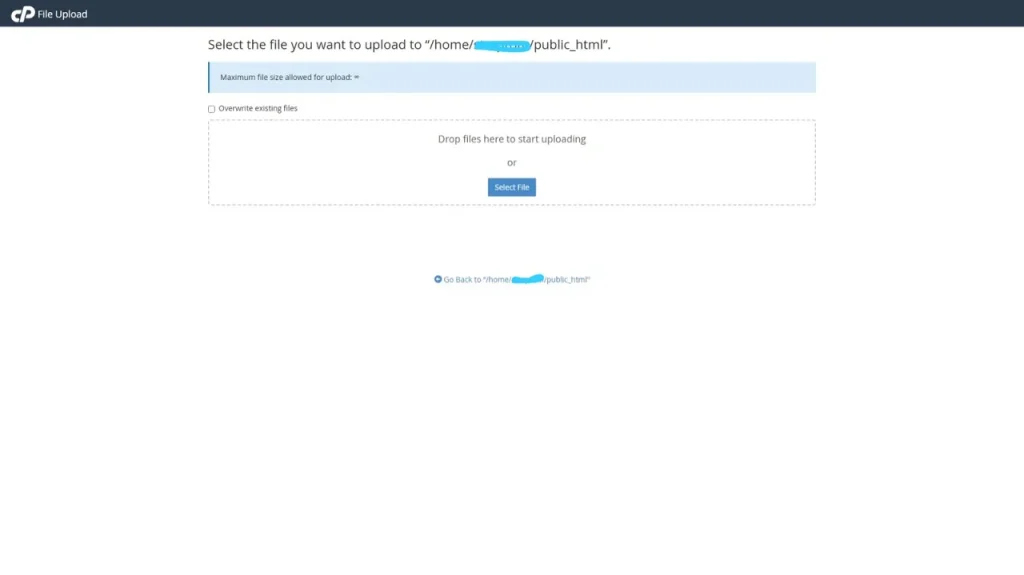The width and height of the screenshot is (1024, 575).
Task: Click the Select the file heading text
Action: pos(409,44)
